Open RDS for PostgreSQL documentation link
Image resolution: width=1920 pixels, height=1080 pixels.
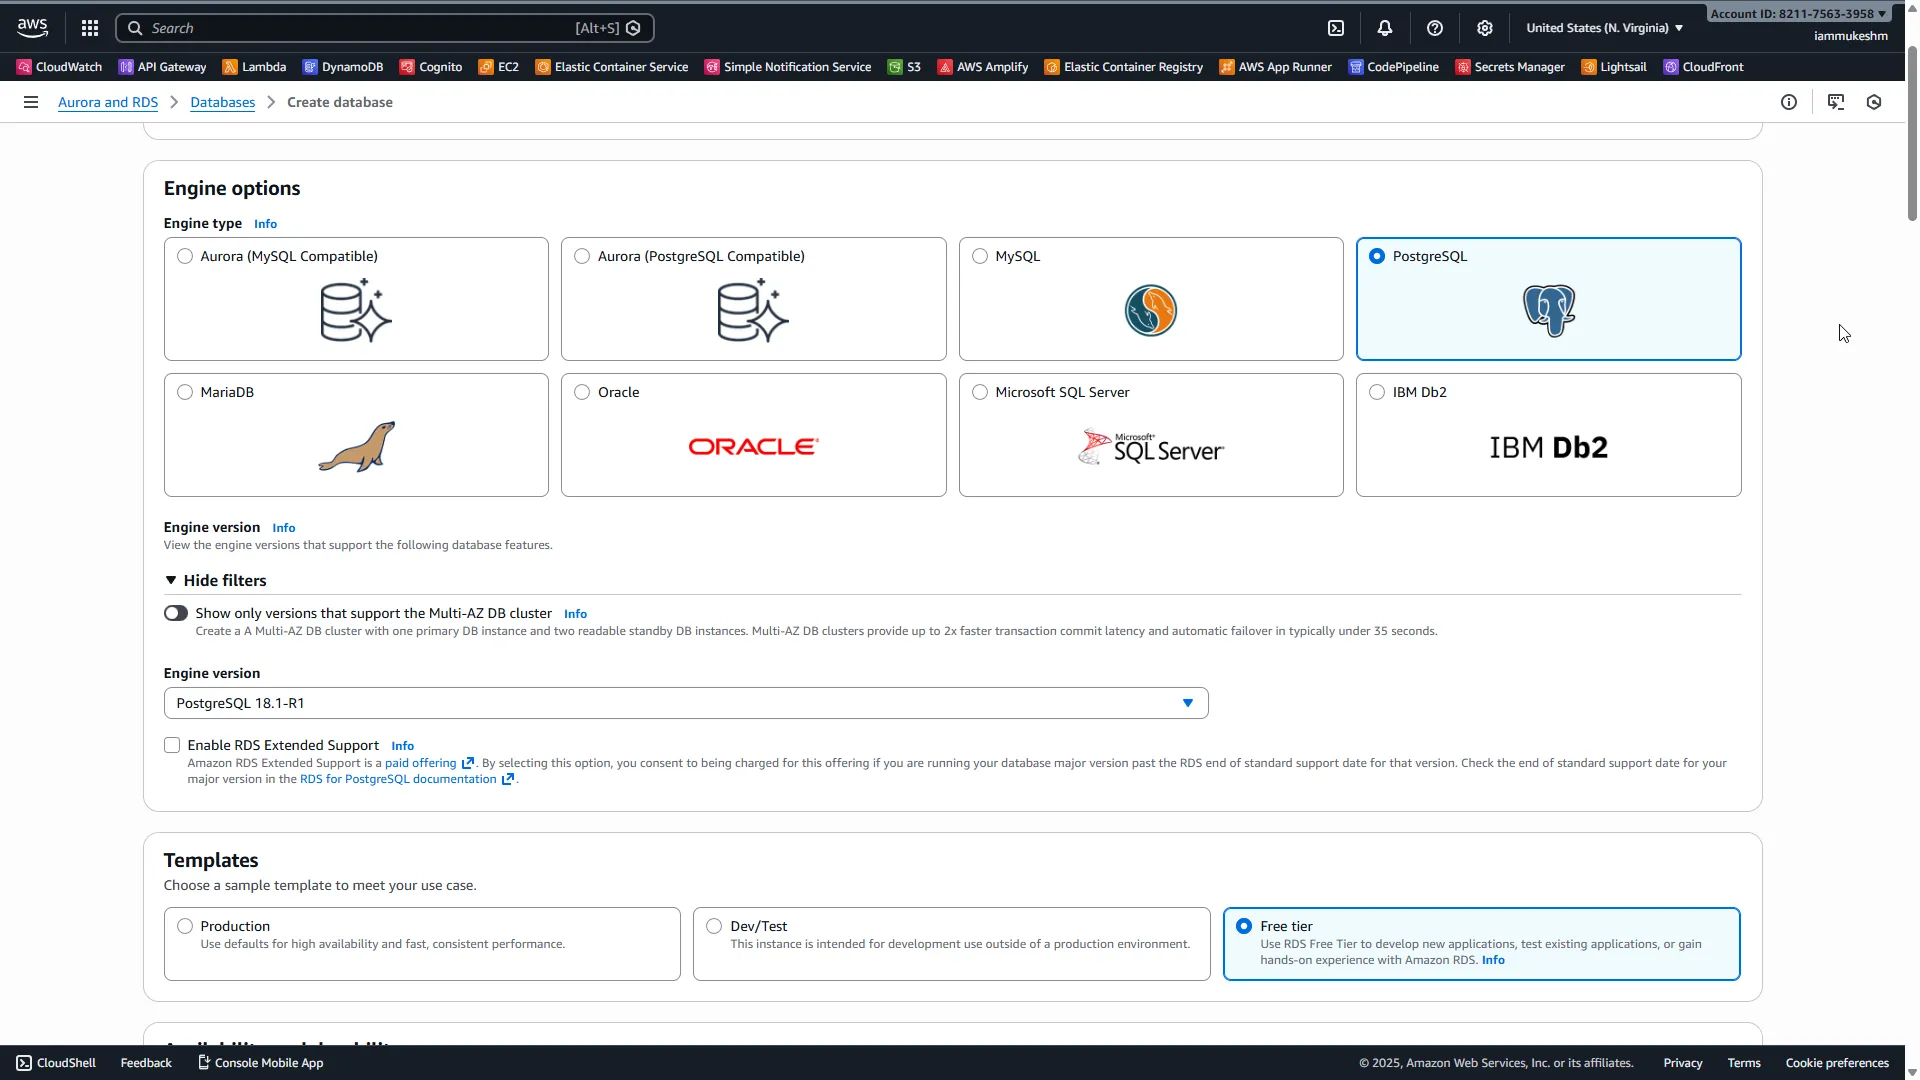(x=398, y=779)
